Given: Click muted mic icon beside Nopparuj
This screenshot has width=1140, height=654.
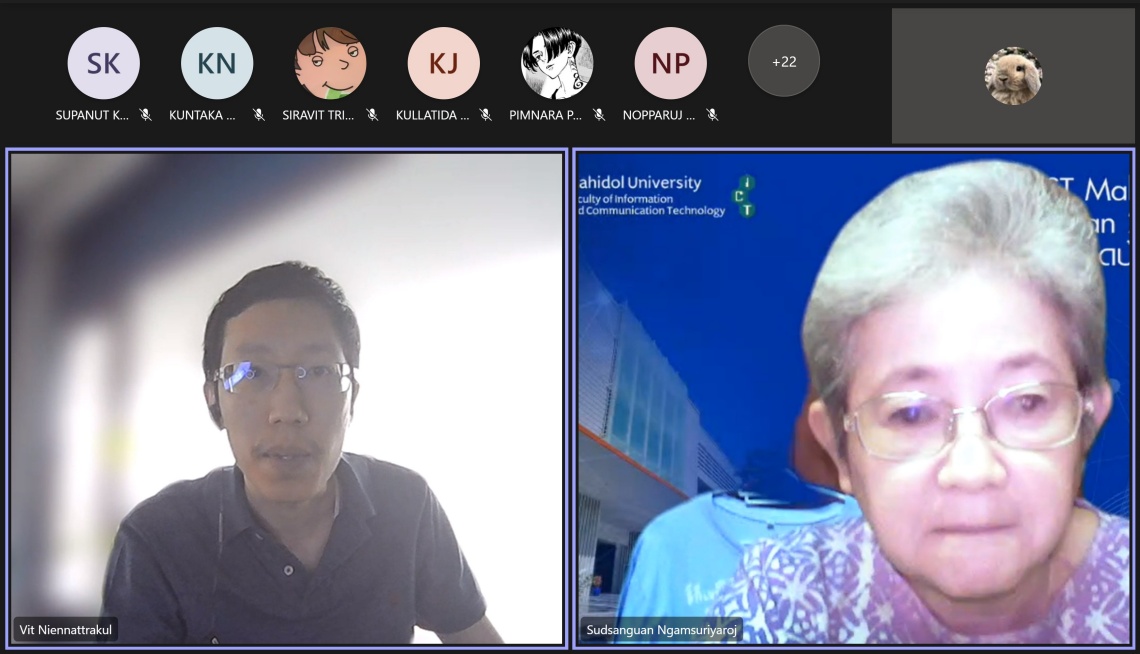Looking at the screenshot, I should pyautogui.click(x=712, y=115).
